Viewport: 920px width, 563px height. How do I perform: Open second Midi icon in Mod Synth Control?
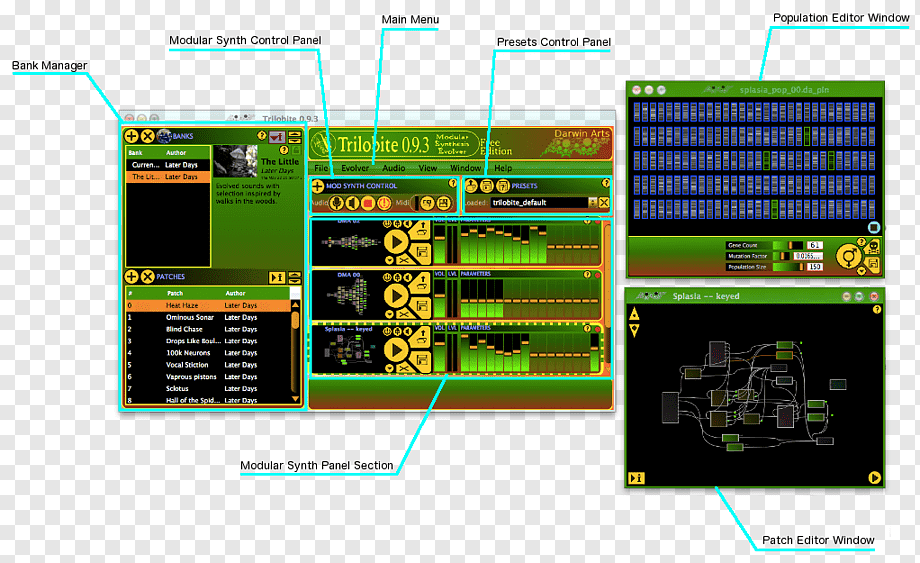(x=444, y=203)
